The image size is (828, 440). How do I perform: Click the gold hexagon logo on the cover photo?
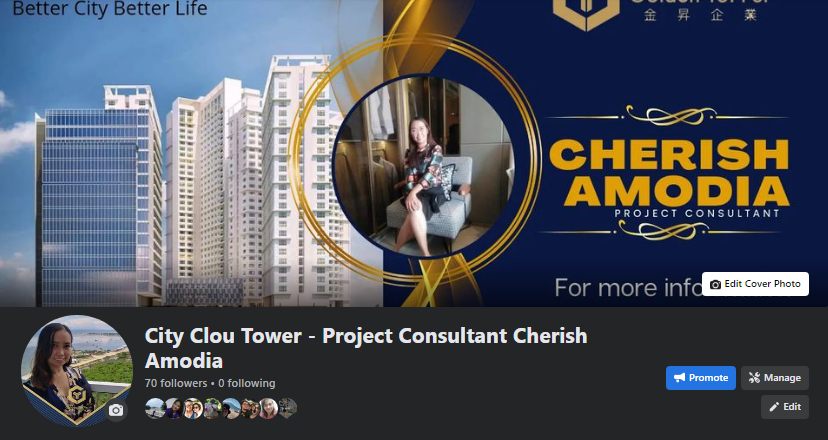[x=586, y=12]
